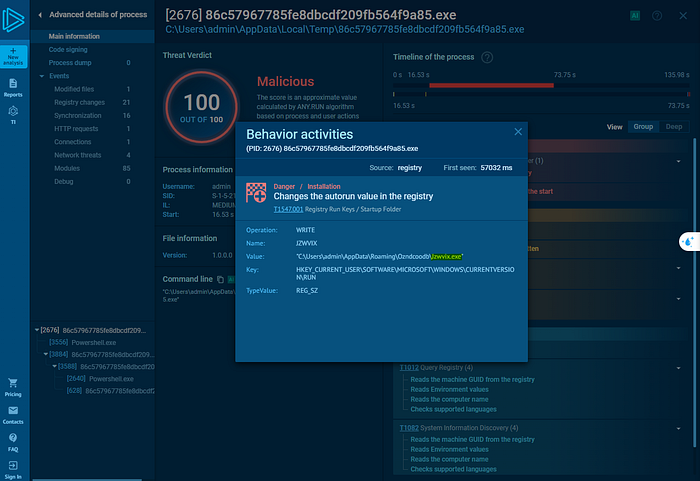The width and height of the screenshot is (700, 481).
Task: Open the TI threat intelligence icon
Action: [x=13, y=115]
